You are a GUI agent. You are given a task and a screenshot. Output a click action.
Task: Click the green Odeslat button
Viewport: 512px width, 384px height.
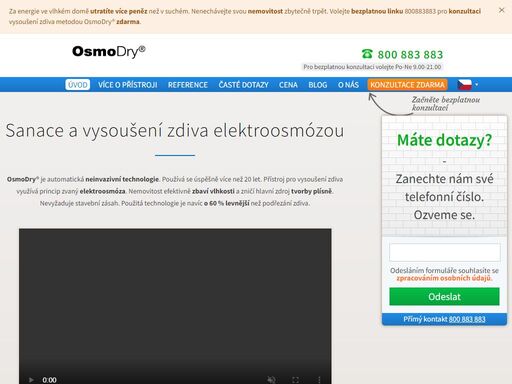click(444, 296)
